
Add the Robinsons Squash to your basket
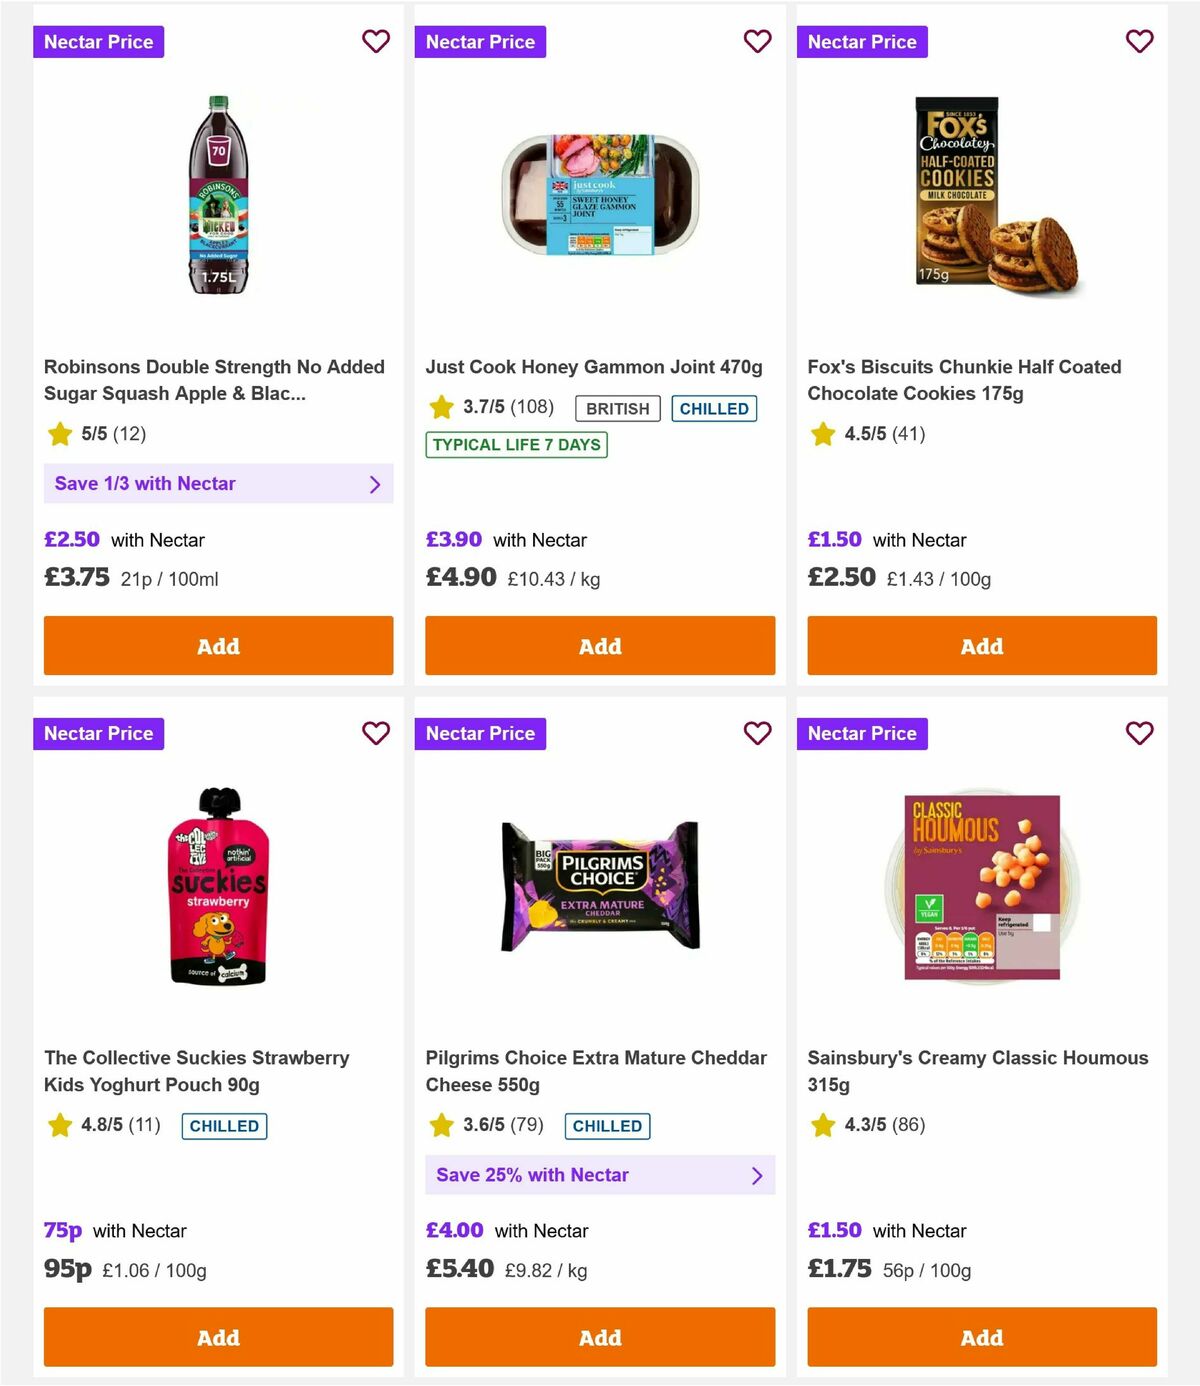(x=218, y=646)
